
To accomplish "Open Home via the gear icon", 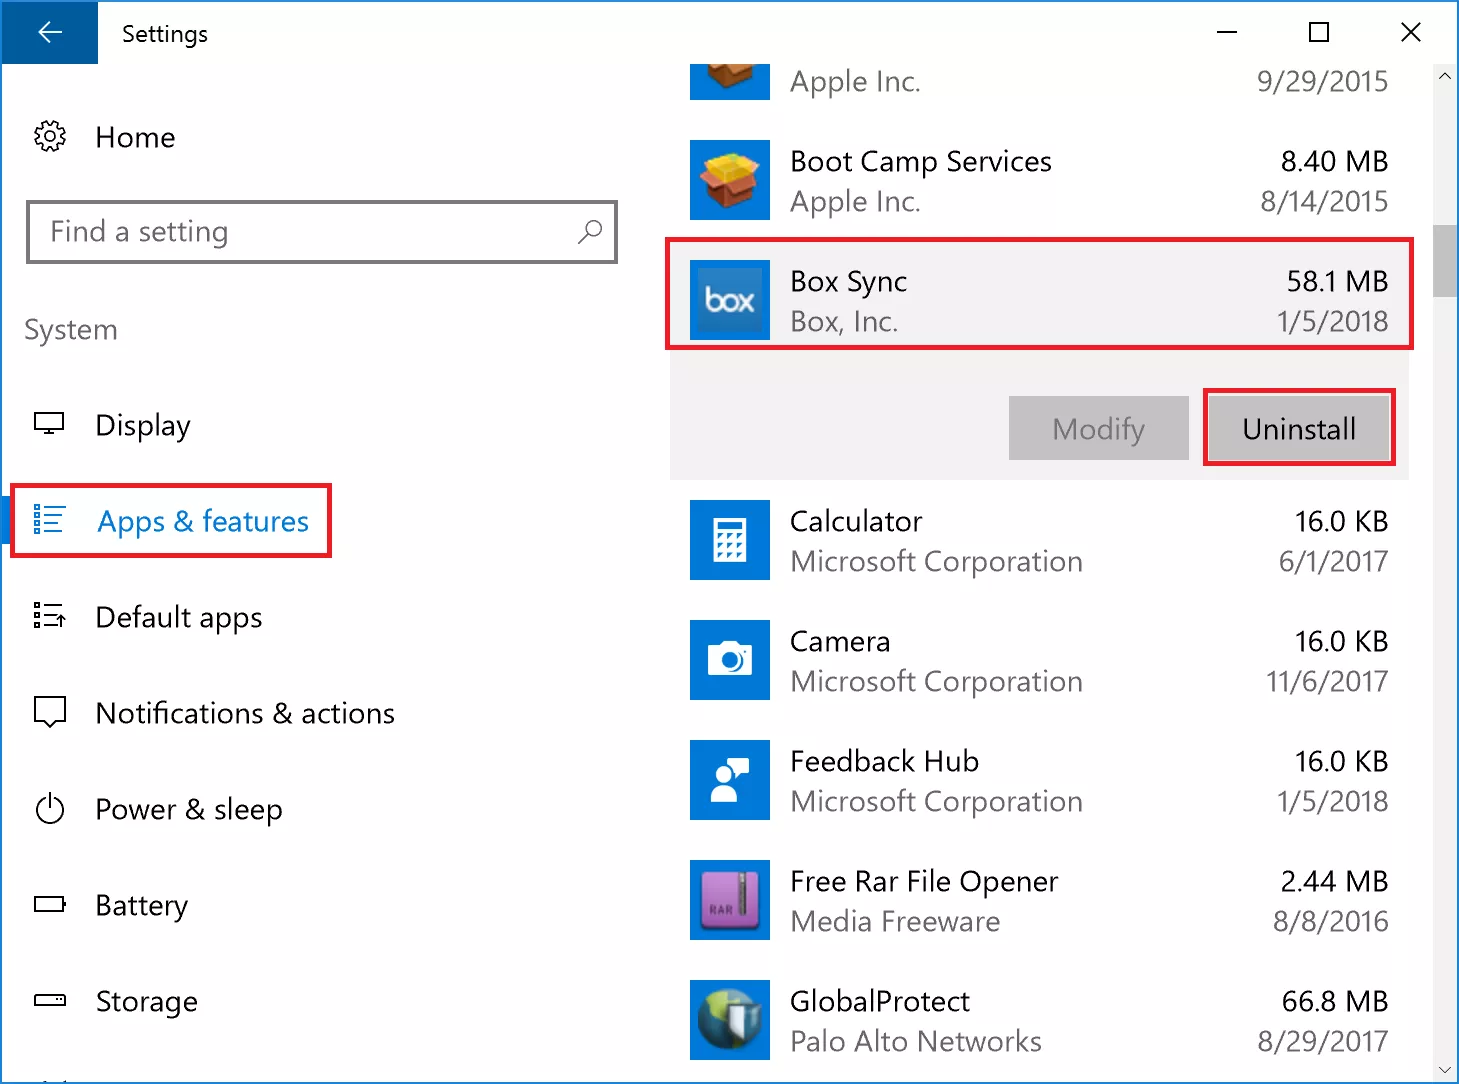I will (50, 137).
